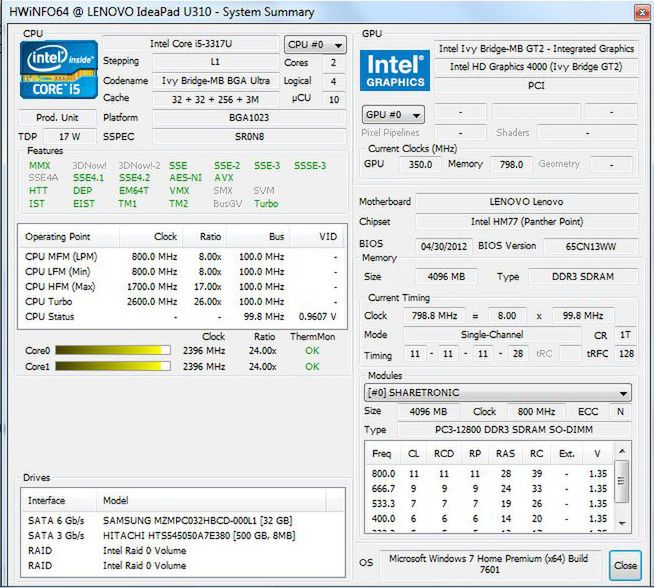The height and width of the screenshot is (588, 654).
Task: Click the VMX feature flag
Action: [179, 191]
